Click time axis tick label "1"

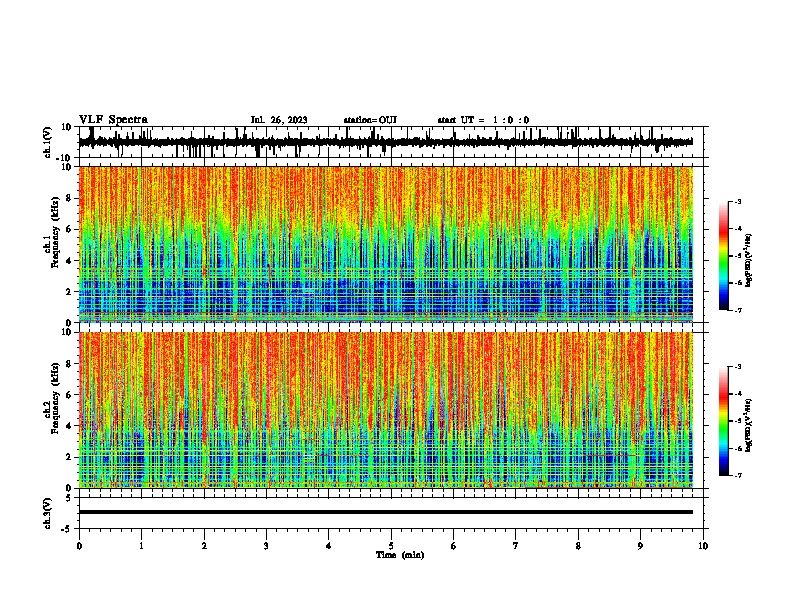[141, 546]
